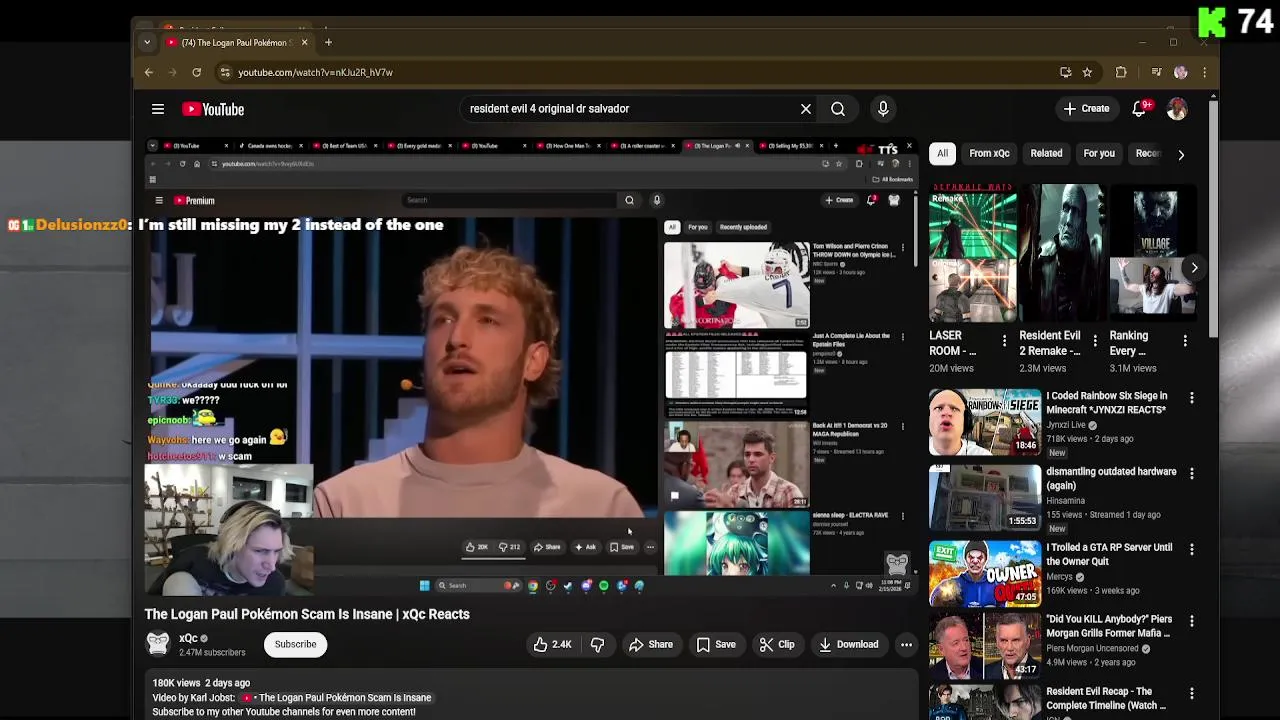Screen dimensions: 1280x720
Task: Open the Chrome profile avatar
Action: (1181, 72)
